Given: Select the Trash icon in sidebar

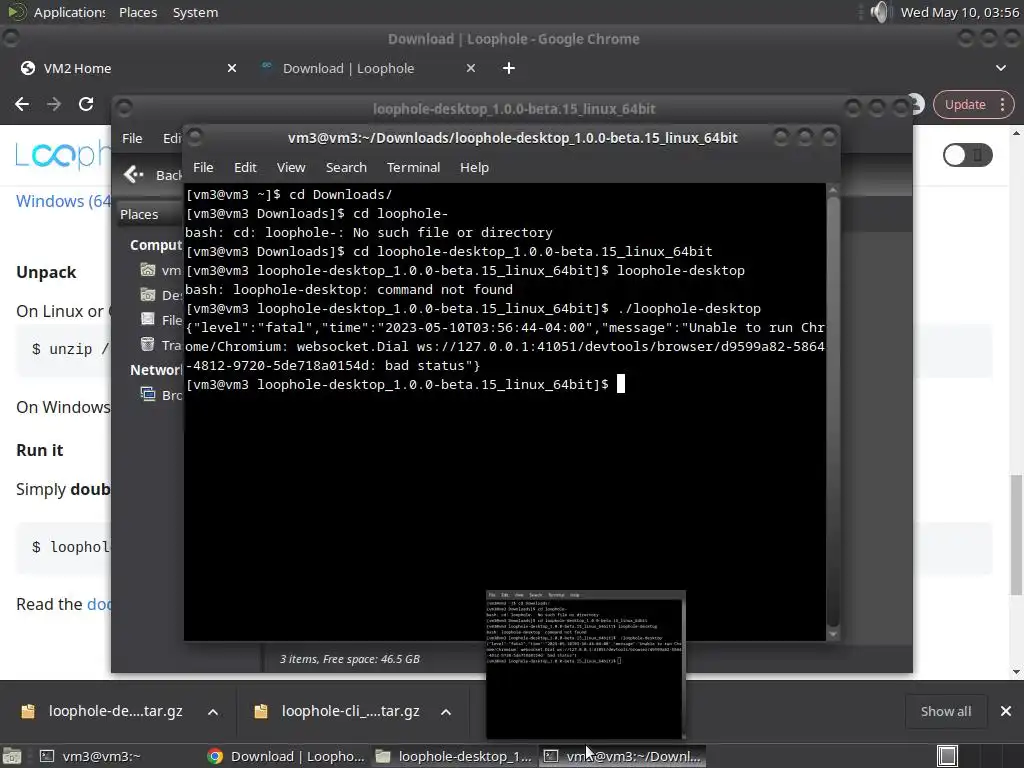Looking at the screenshot, I should [148, 344].
